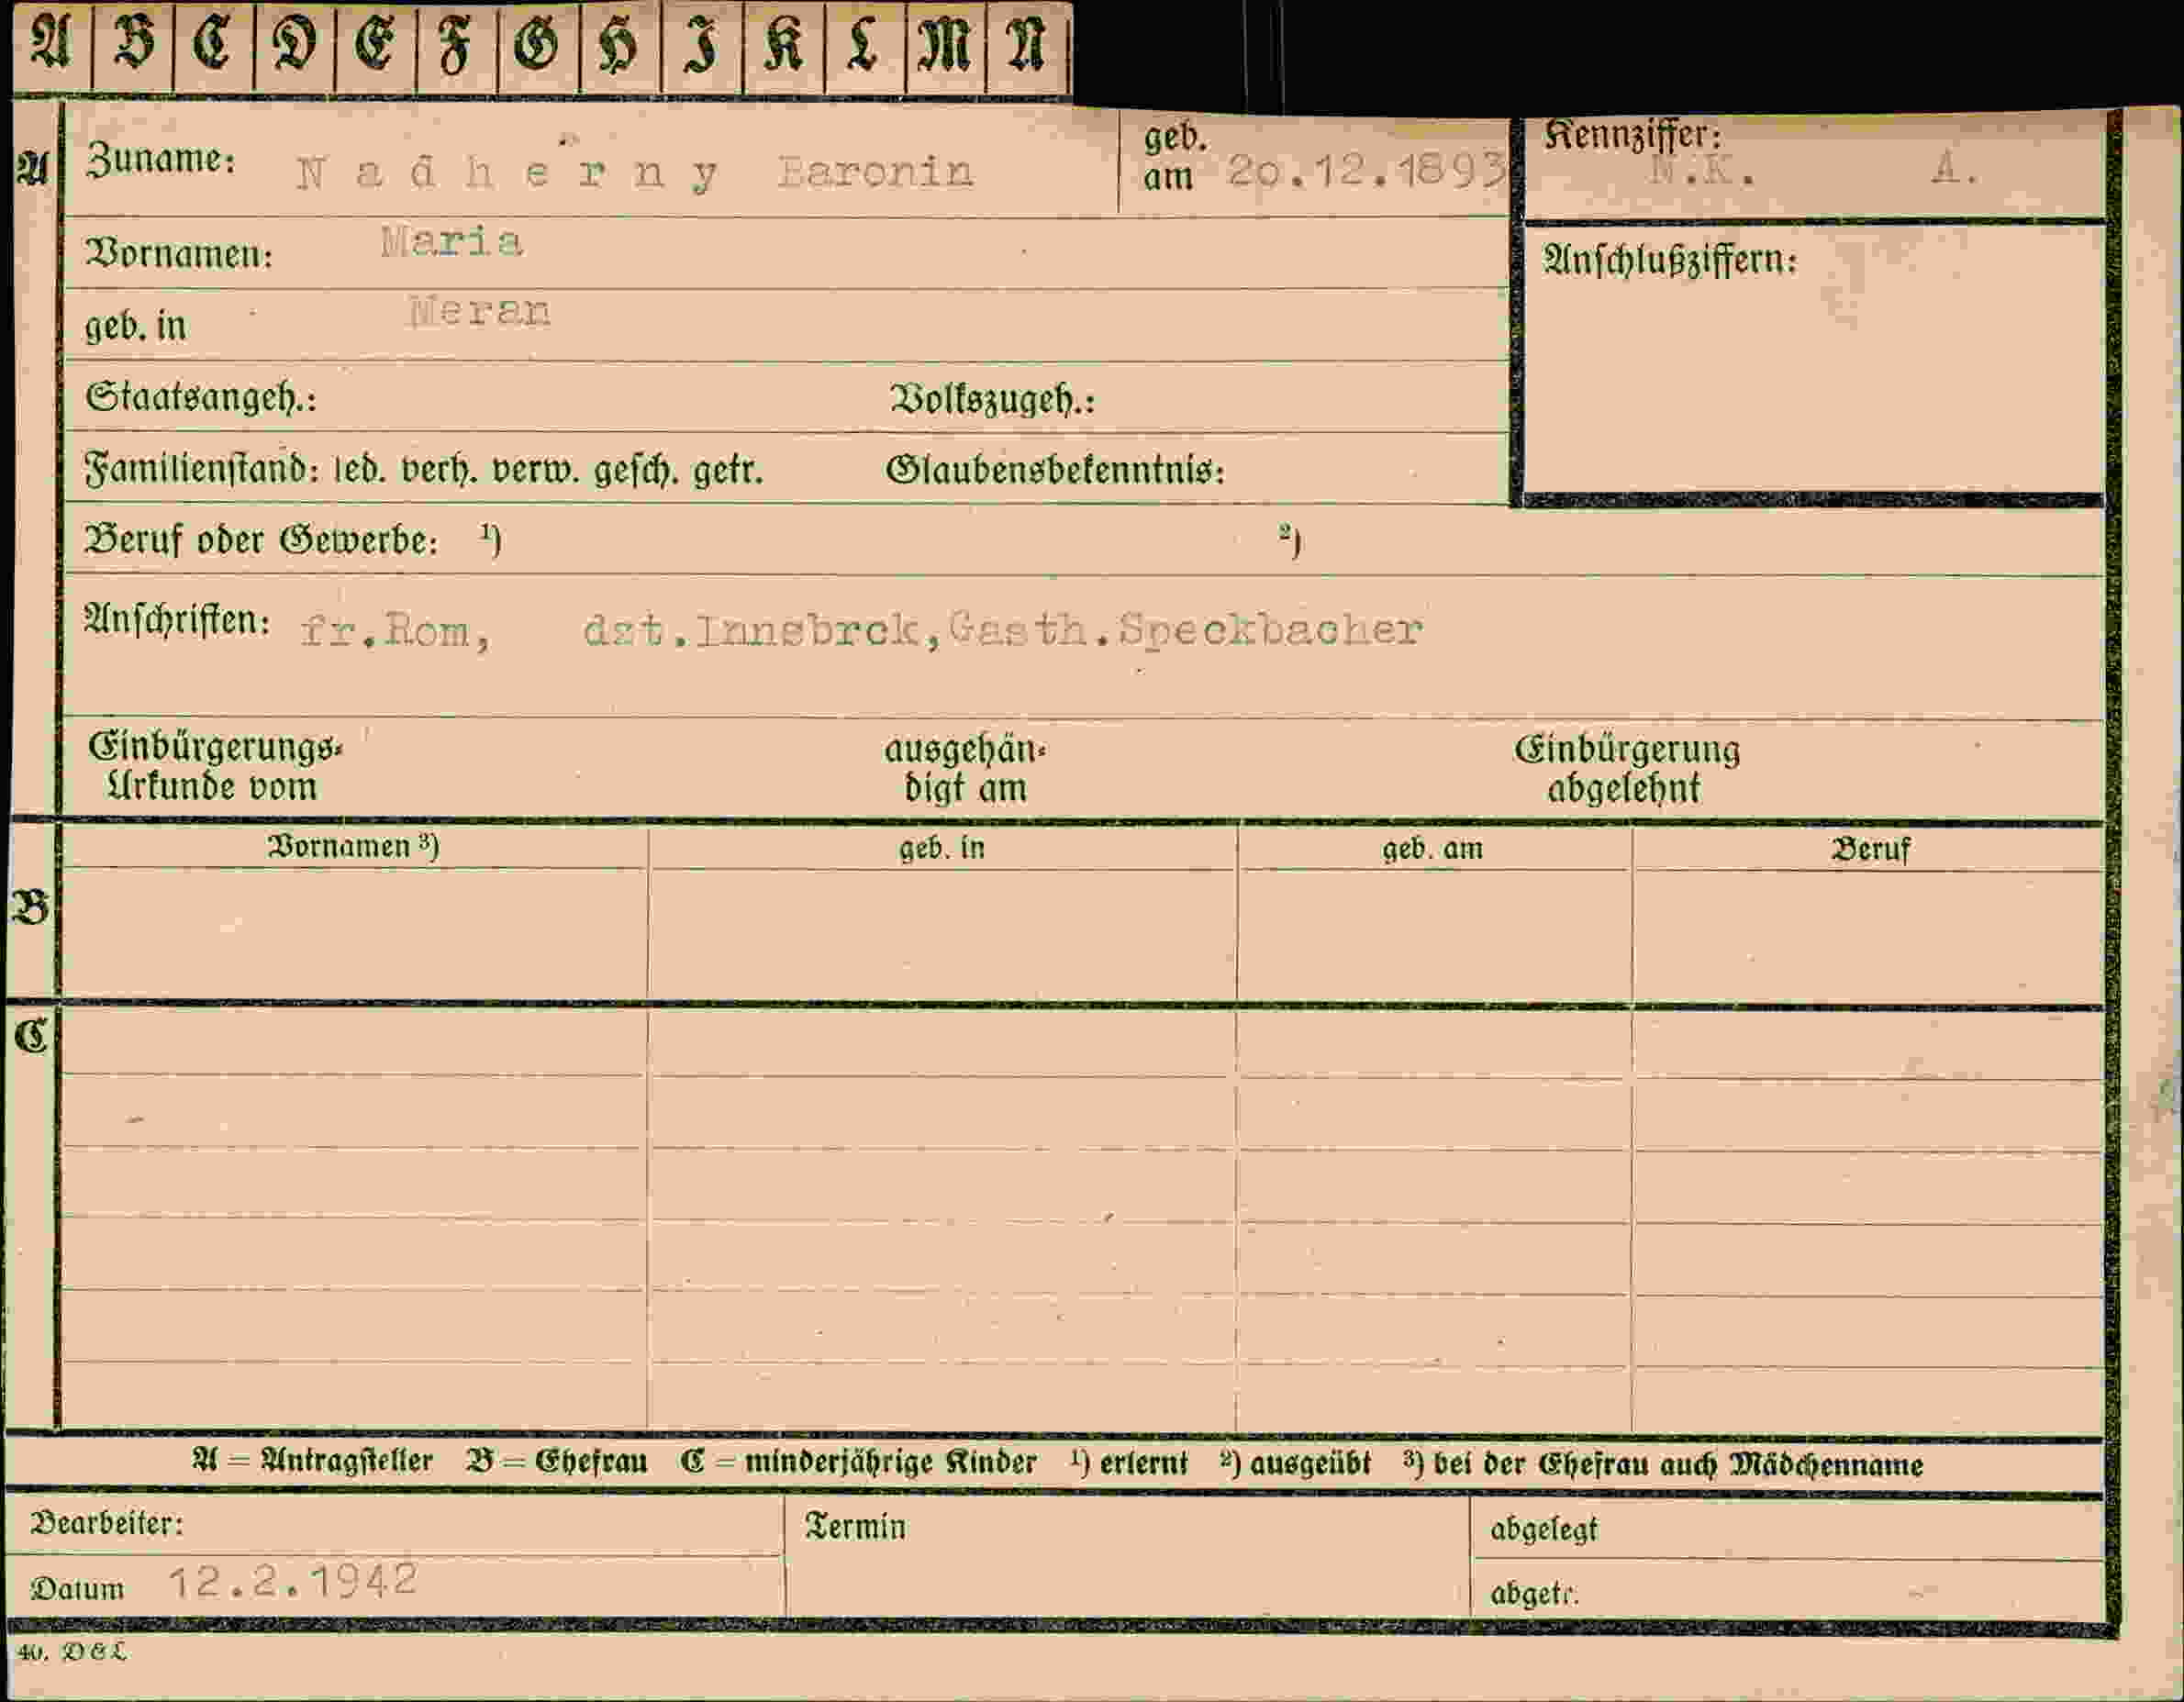Click the Einbürgerungs-Urkunde vom label

(214, 767)
